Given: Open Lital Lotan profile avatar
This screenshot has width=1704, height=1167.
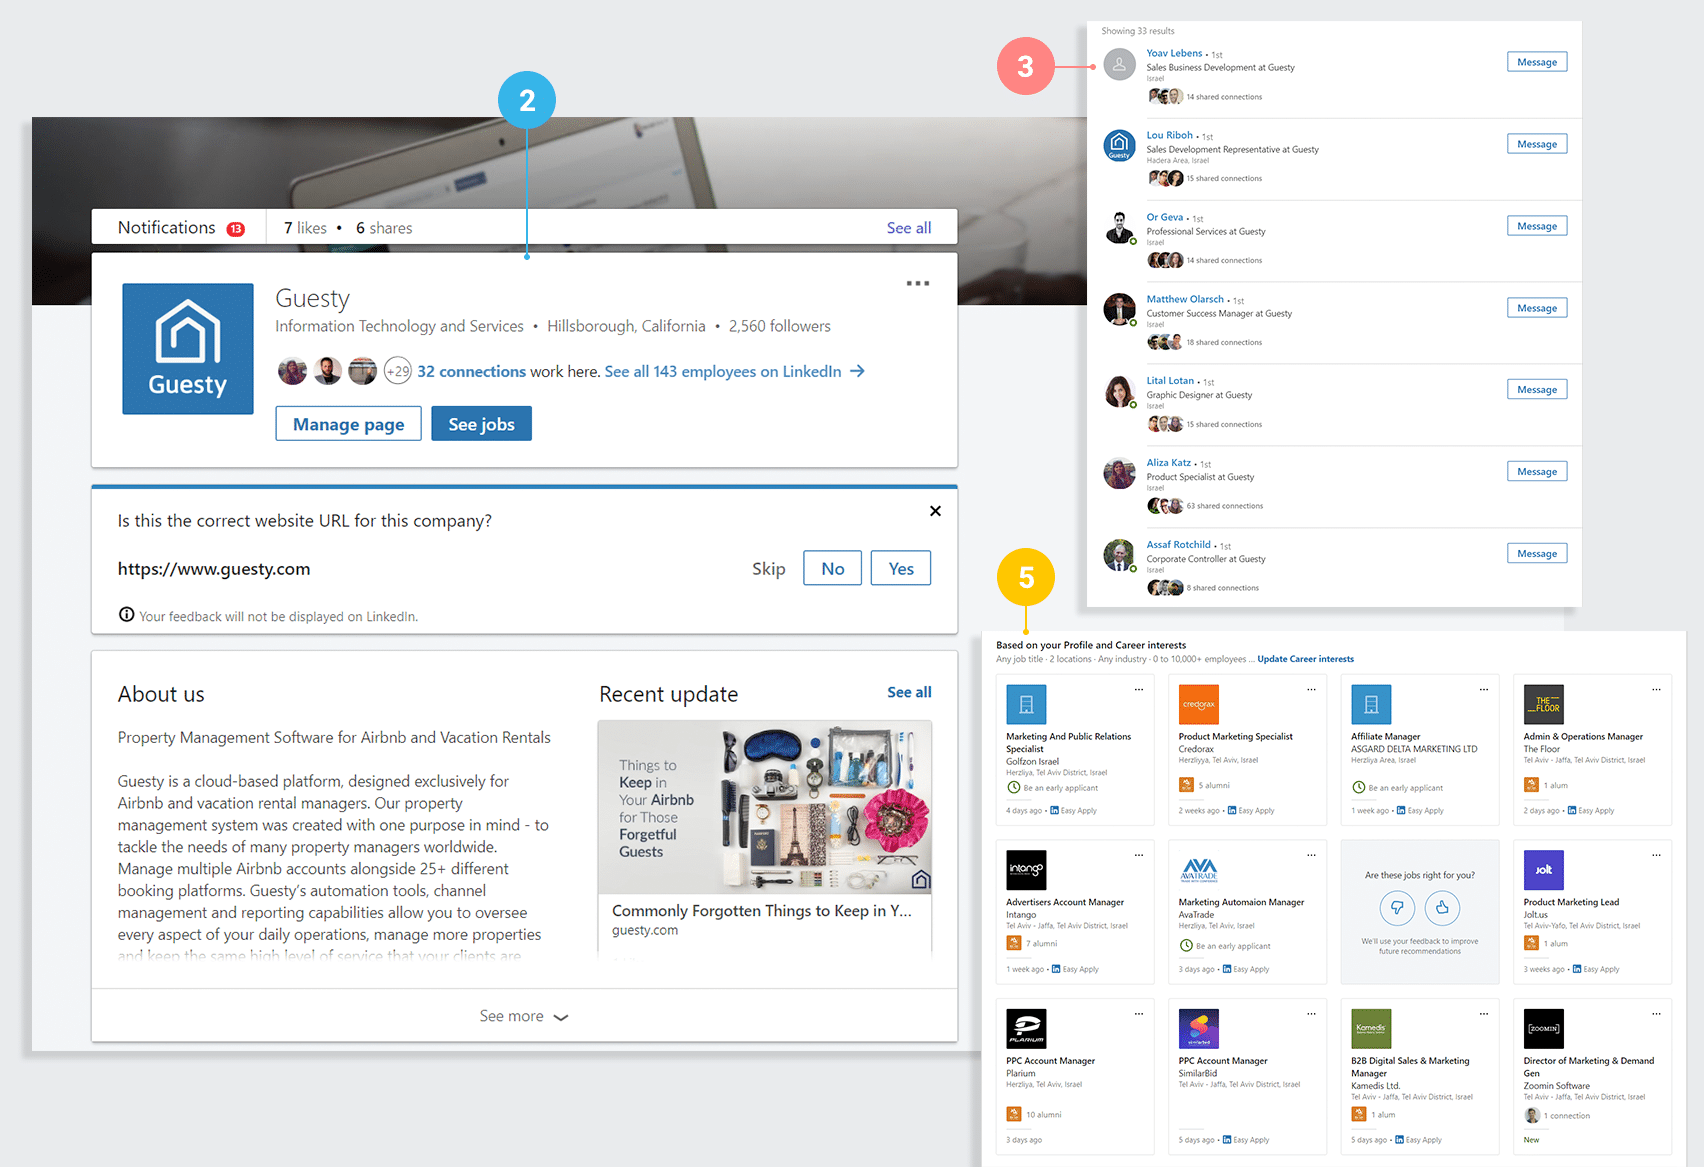Looking at the screenshot, I should click(x=1119, y=392).
